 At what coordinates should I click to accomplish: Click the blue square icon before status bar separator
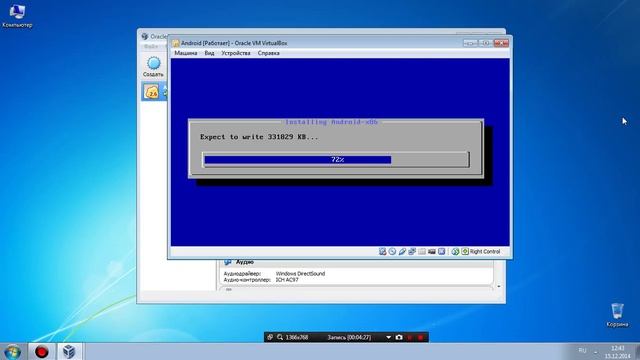click(x=441, y=251)
